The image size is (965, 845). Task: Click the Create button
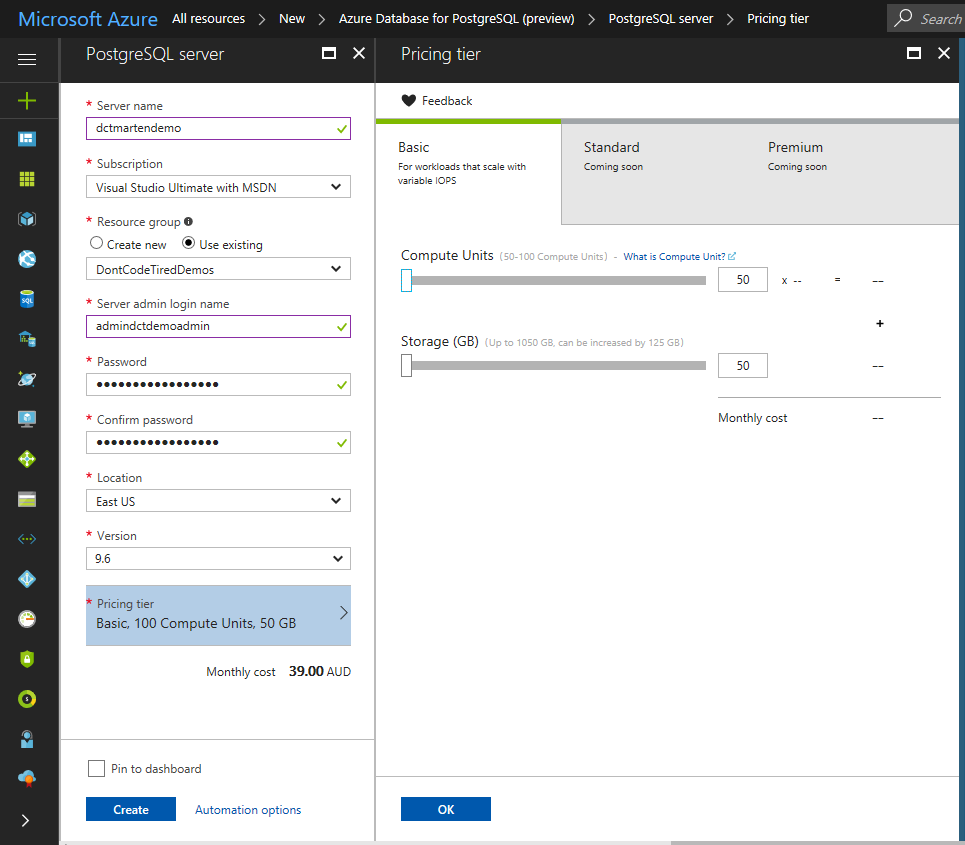click(x=130, y=809)
